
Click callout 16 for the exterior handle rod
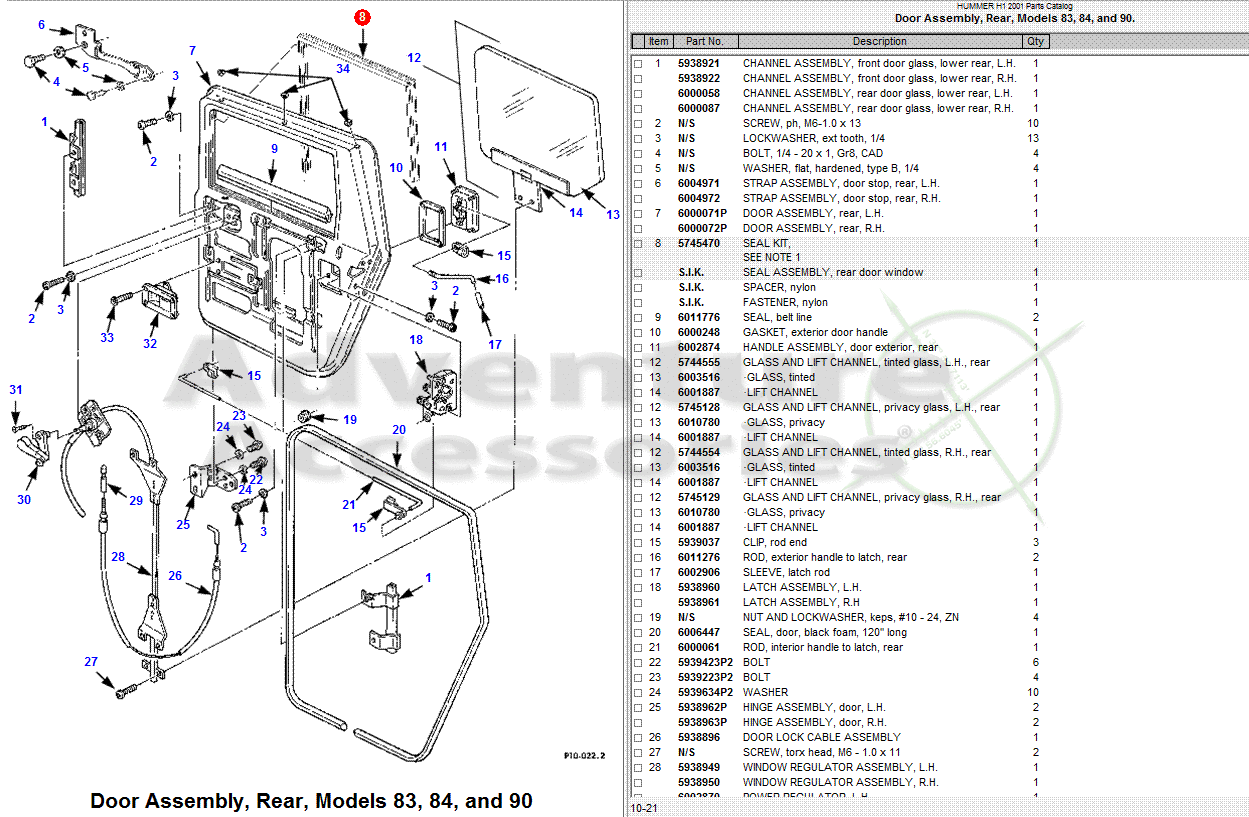click(502, 279)
